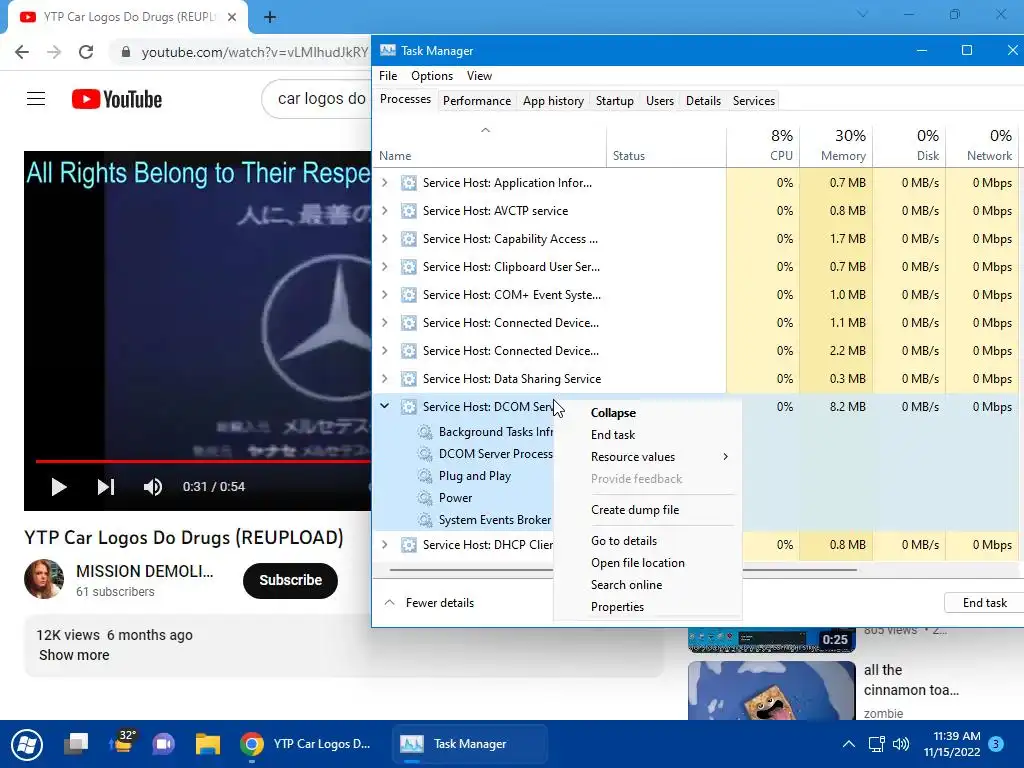Click the Service Host: AVCTP service gear icon
1024x768 pixels.
[409, 211]
